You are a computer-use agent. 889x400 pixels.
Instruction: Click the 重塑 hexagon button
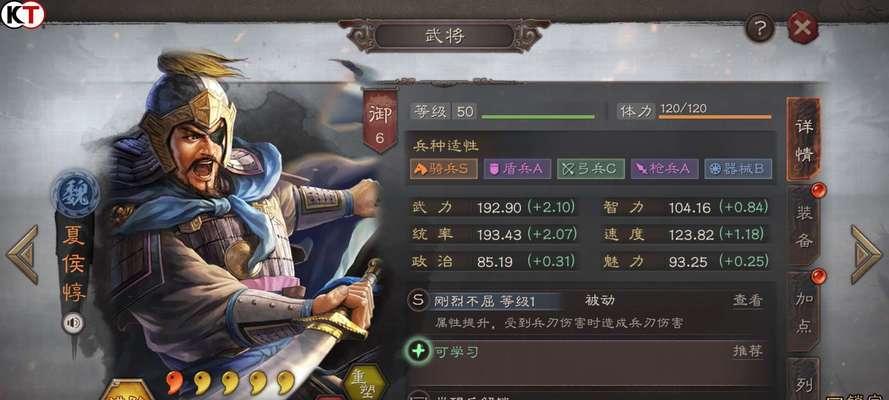tap(365, 385)
